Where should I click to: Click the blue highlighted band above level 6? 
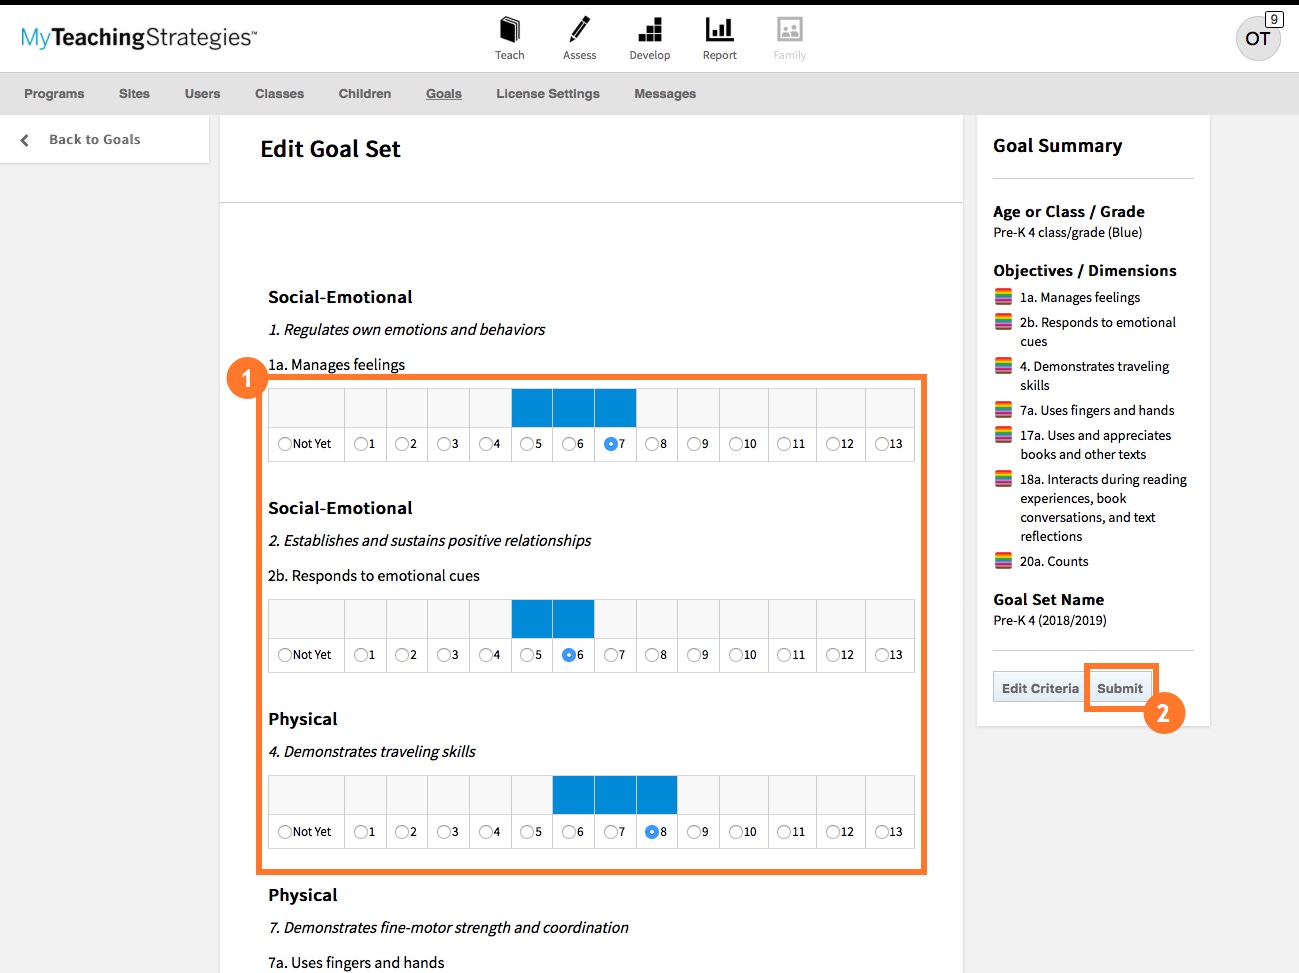[x=573, y=407]
